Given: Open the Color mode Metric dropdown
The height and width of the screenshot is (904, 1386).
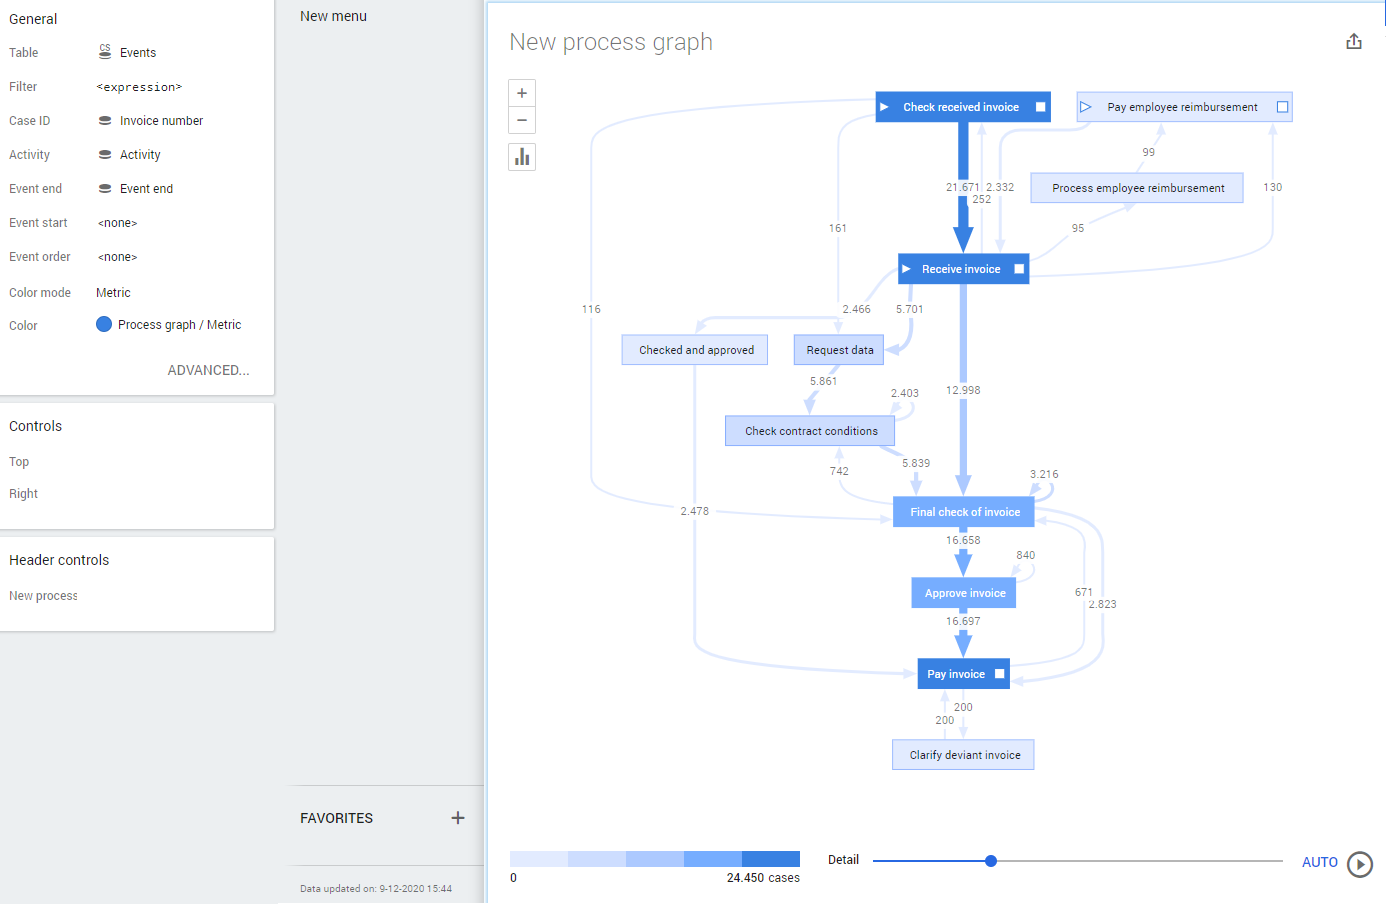Looking at the screenshot, I should pos(114,293).
